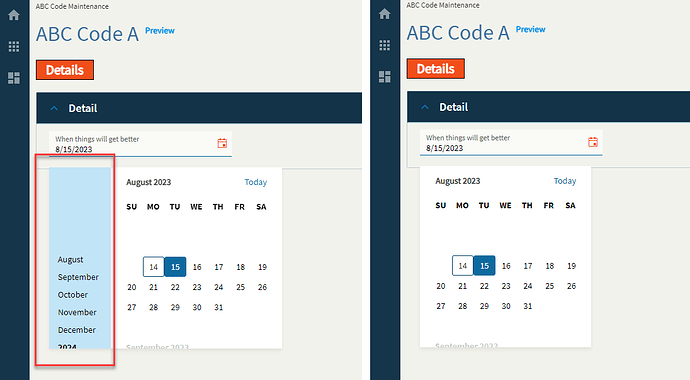The image size is (690, 380).
Task: Choose November from the month list
Action: click(77, 312)
